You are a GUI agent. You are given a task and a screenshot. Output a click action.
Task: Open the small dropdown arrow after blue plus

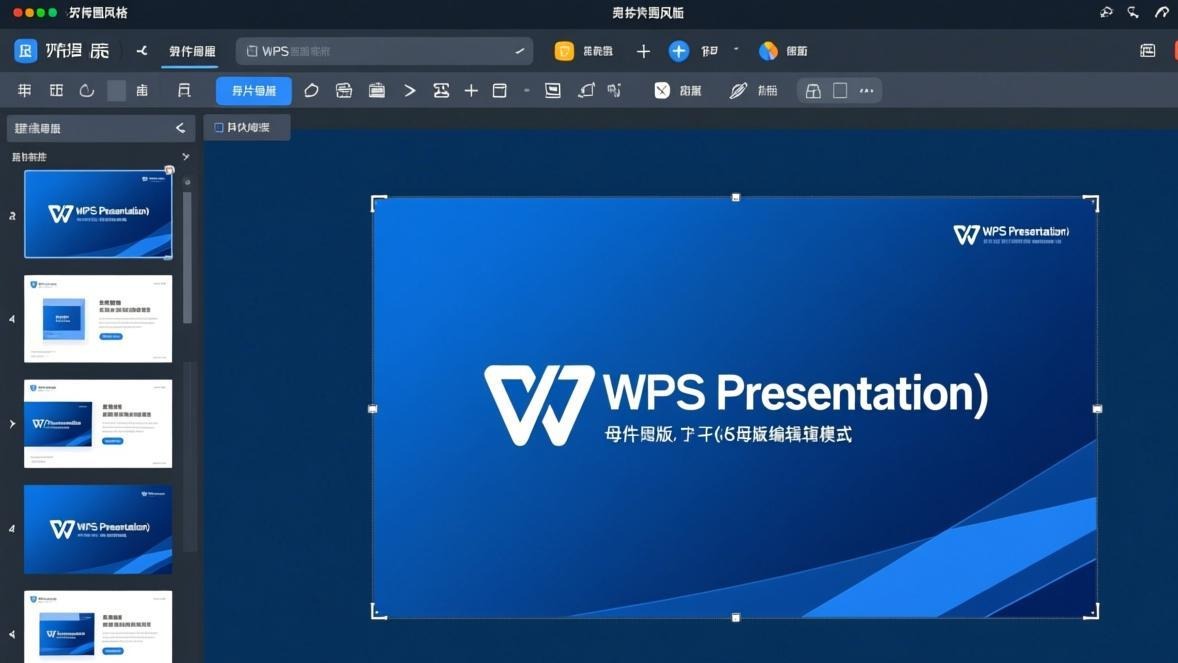pyautogui.click(x=736, y=49)
